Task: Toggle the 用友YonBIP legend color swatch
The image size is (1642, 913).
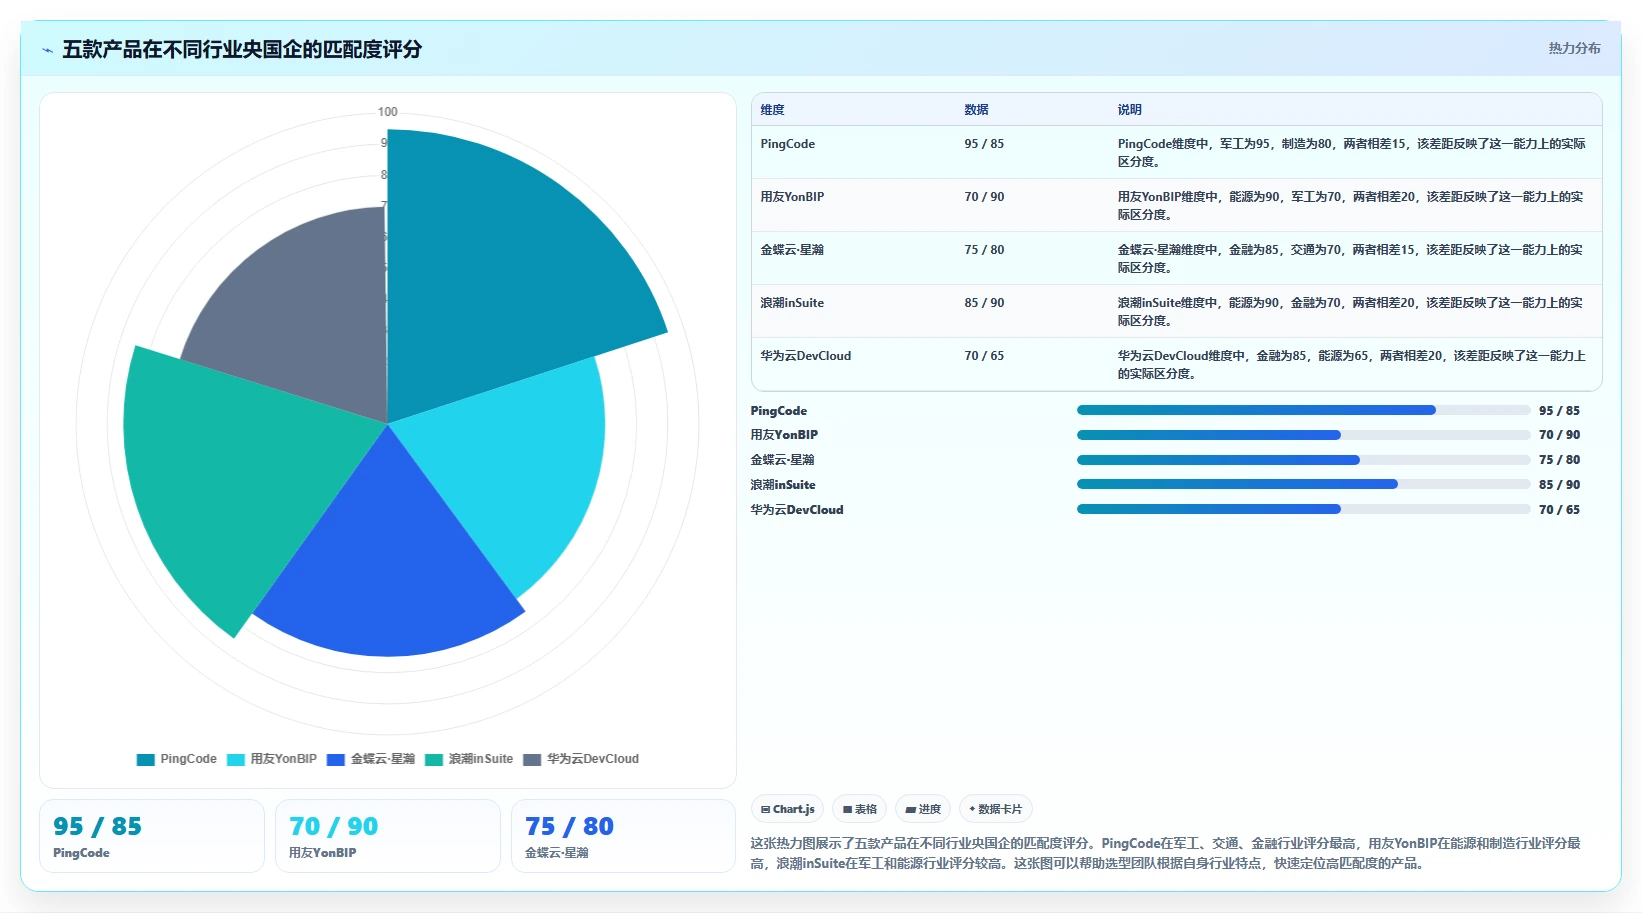Action: (x=236, y=760)
